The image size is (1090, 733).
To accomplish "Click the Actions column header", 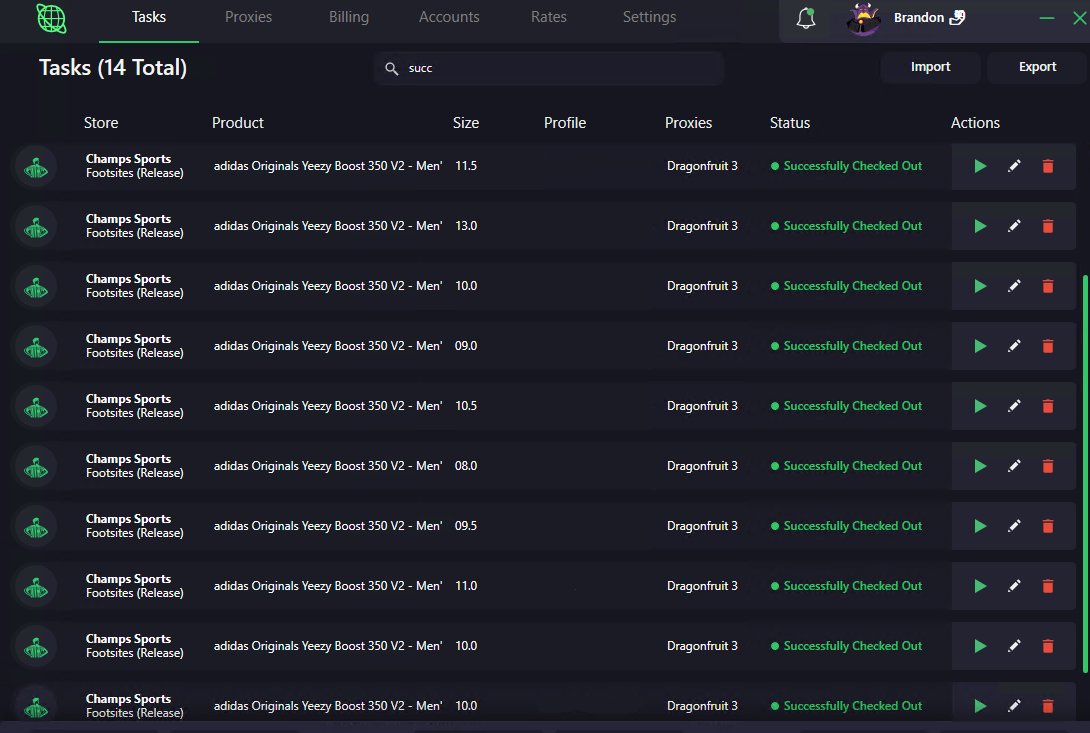I will pyautogui.click(x=975, y=123).
